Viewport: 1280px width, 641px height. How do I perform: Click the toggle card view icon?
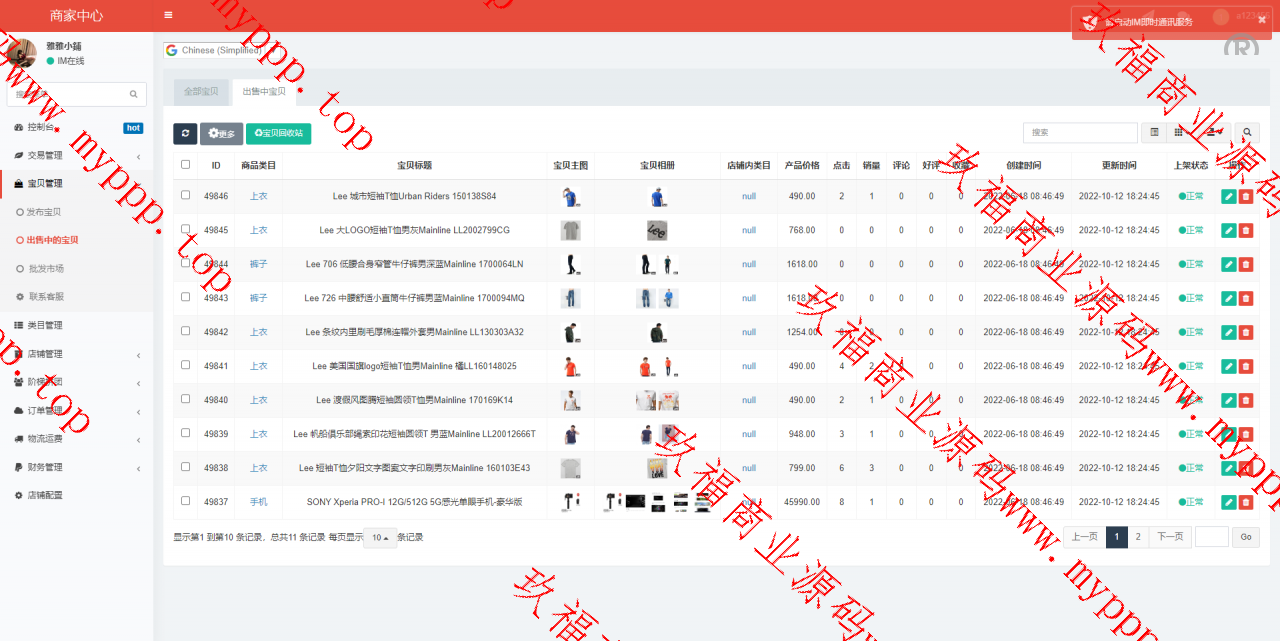[x=1155, y=133]
